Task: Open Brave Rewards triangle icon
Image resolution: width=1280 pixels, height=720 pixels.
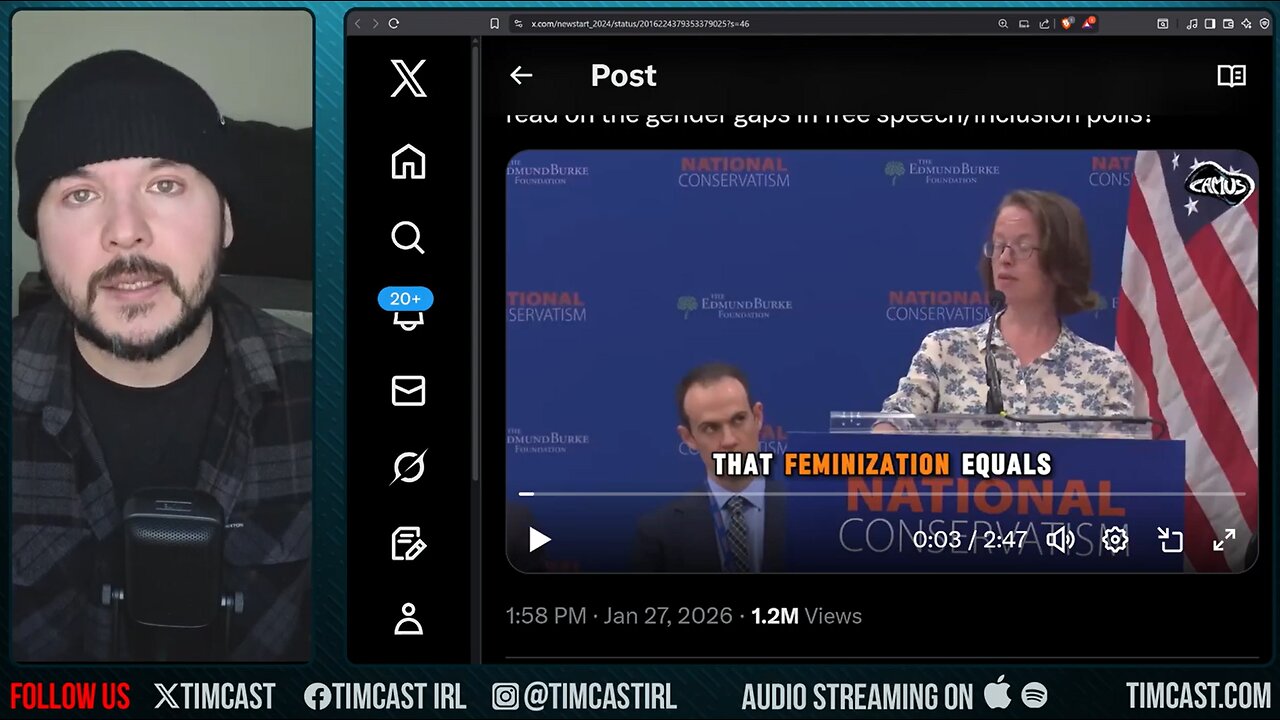Action: pos(1089,23)
